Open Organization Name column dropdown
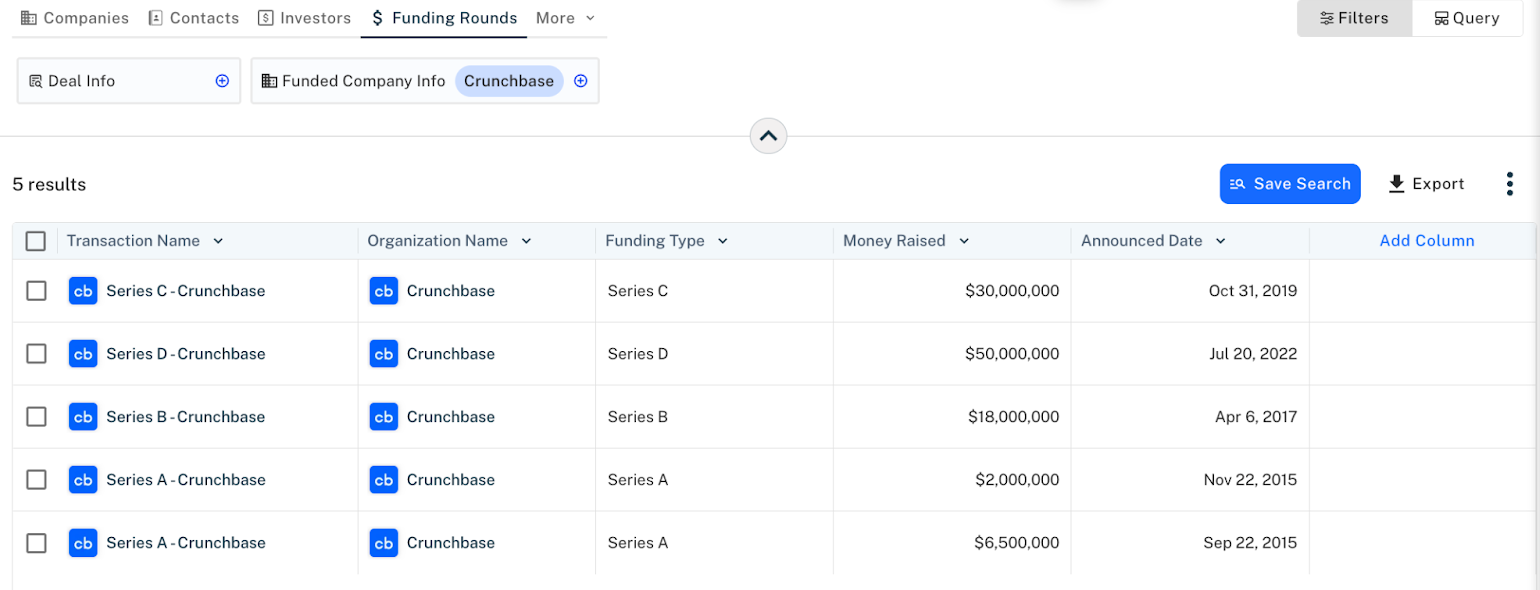The image size is (1540, 590). point(526,241)
